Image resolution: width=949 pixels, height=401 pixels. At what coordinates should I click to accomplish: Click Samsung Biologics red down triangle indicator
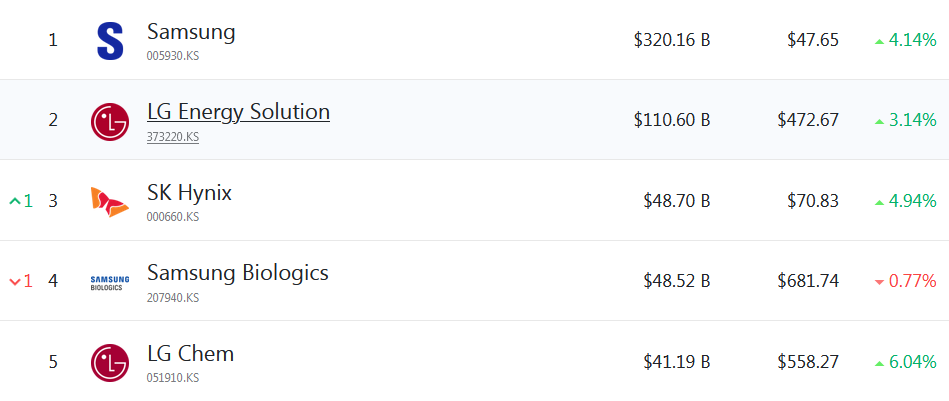pyautogui.click(x=879, y=282)
